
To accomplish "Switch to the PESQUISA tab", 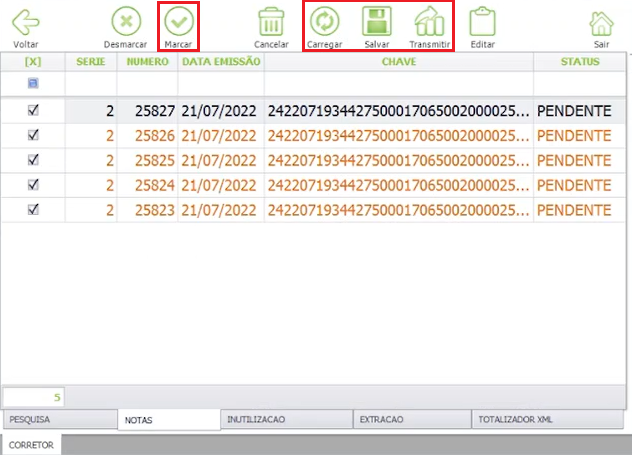I will 60,419.
